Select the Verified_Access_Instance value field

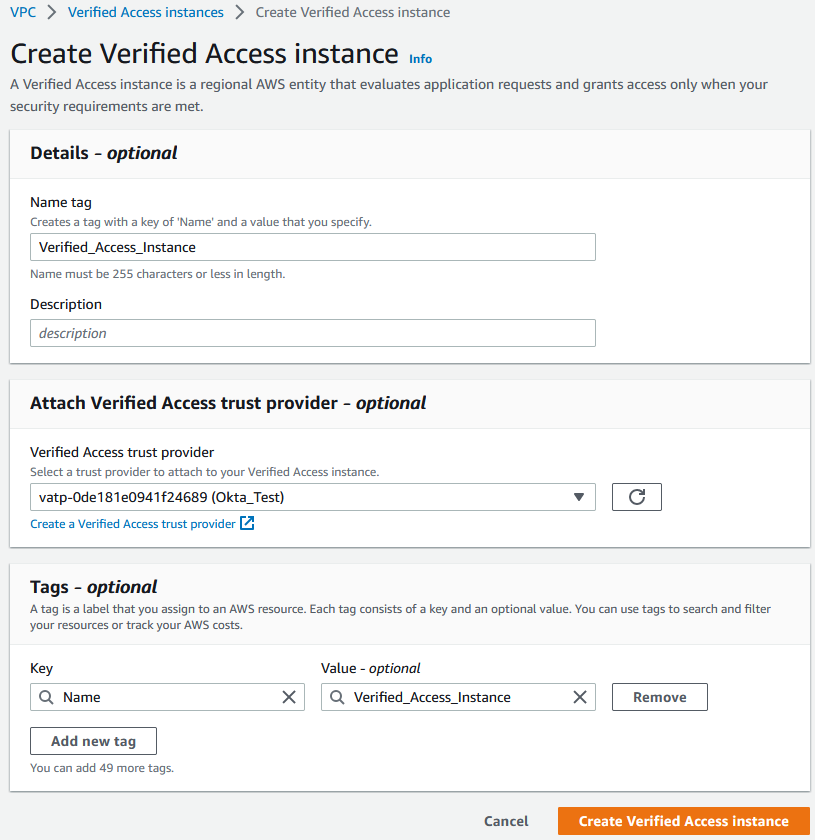coord(450,697)
